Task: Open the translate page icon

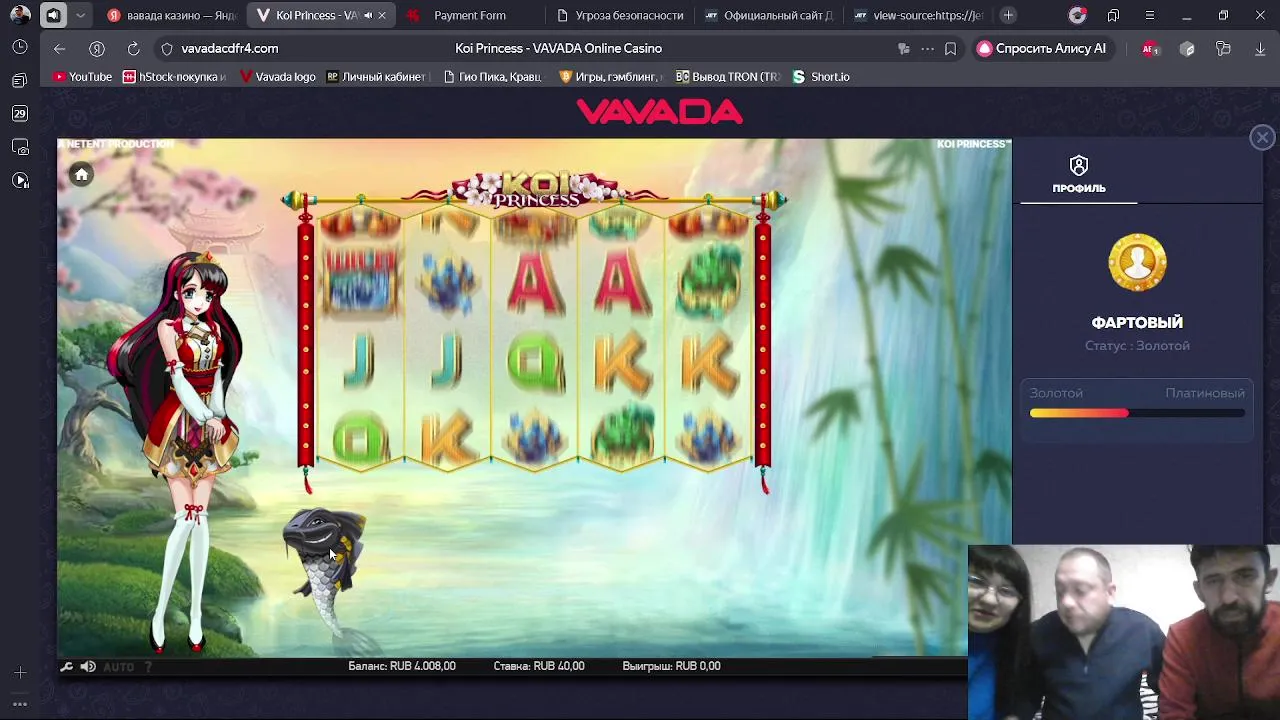Action: [903, 48]
